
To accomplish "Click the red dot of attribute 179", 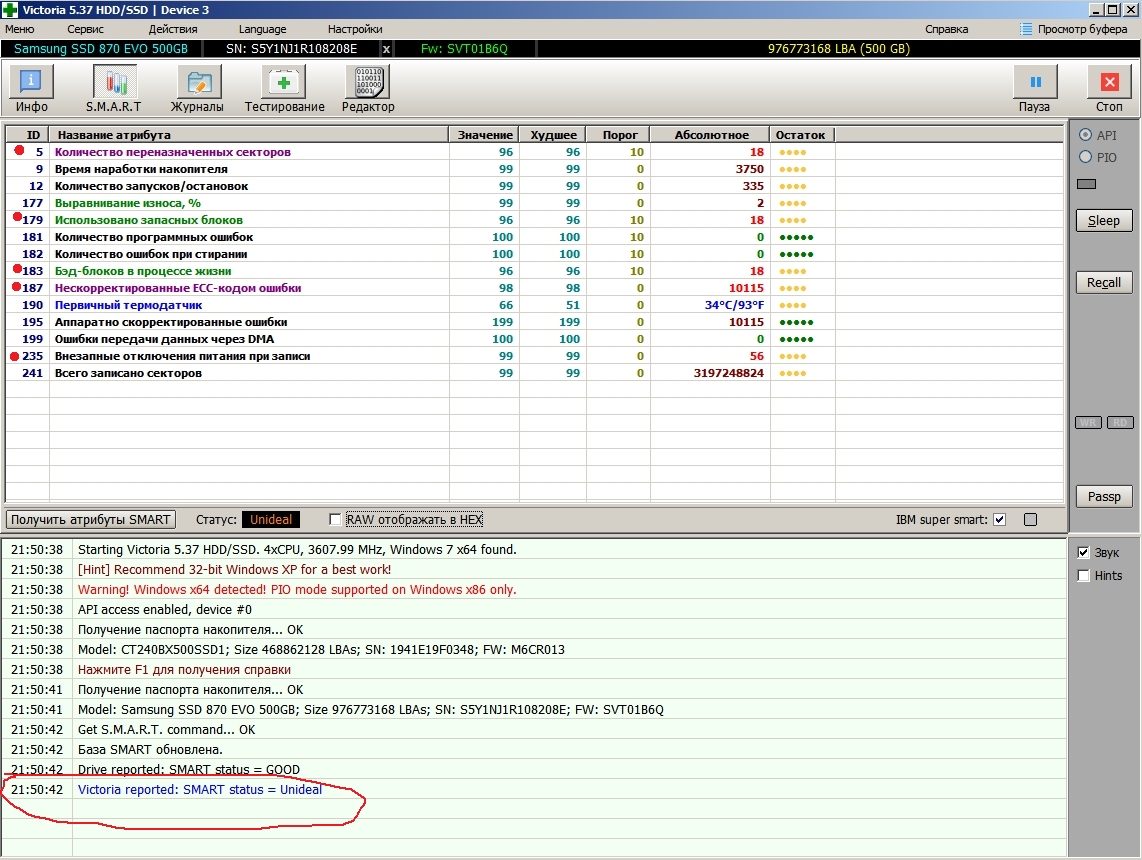I will (x=17, y=217).
